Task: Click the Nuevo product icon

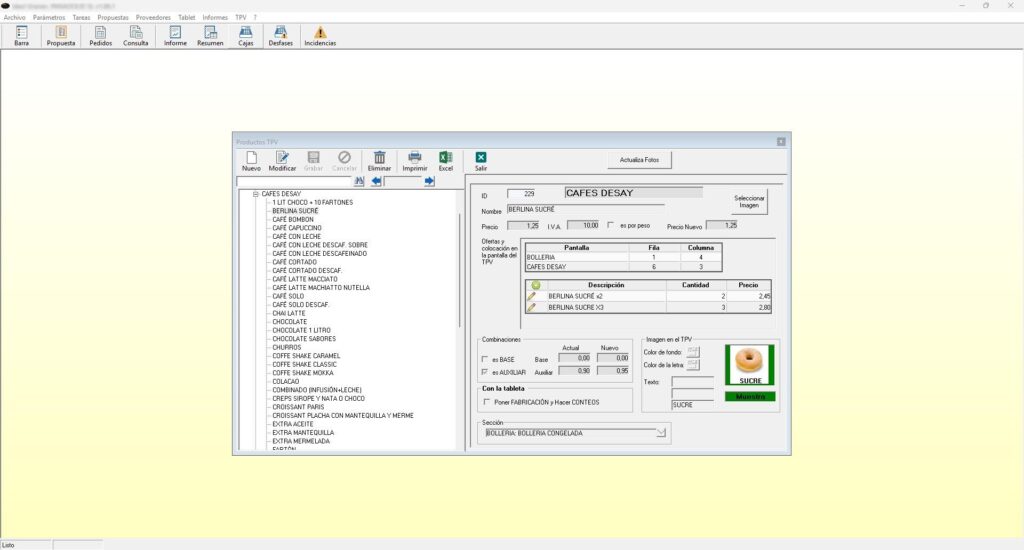Action: [x=251, y=158]
